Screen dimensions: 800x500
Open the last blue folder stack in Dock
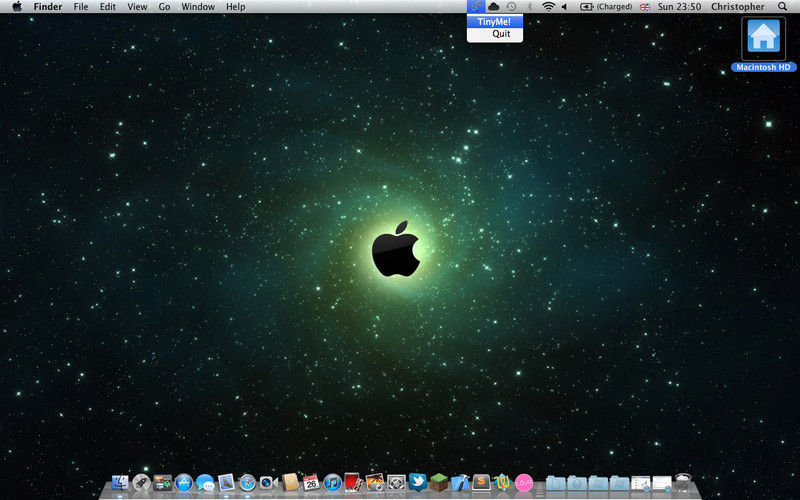click(x=619, y=483)
